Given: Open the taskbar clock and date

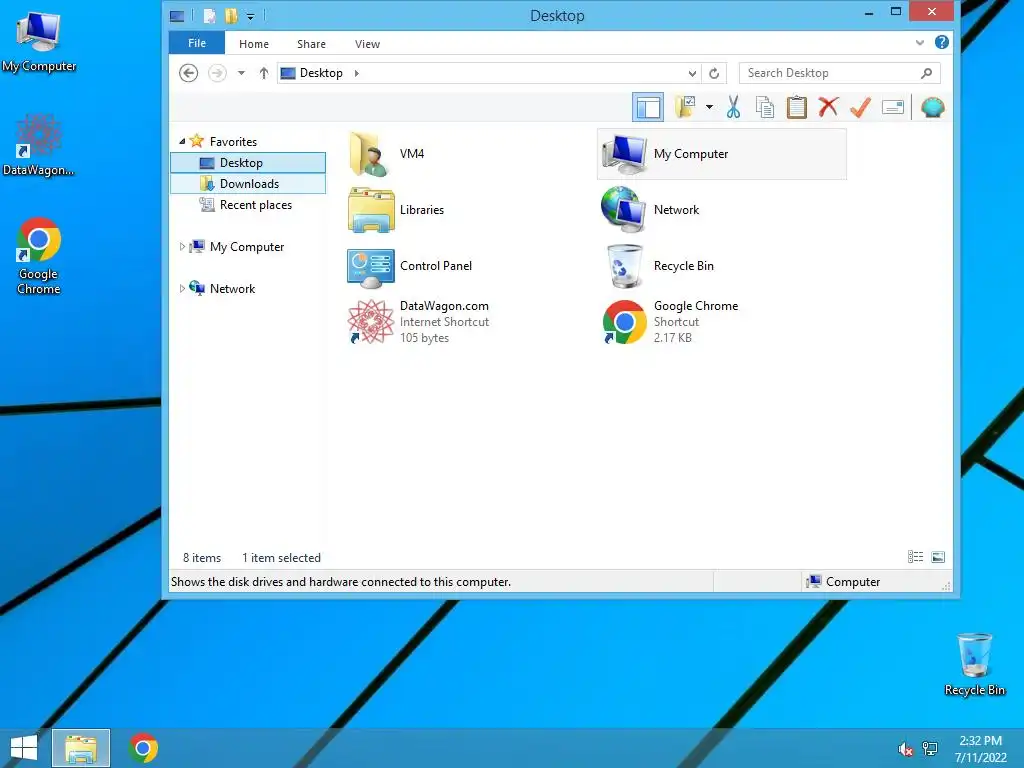Looking at the screenshot, I should pos(980,749).
